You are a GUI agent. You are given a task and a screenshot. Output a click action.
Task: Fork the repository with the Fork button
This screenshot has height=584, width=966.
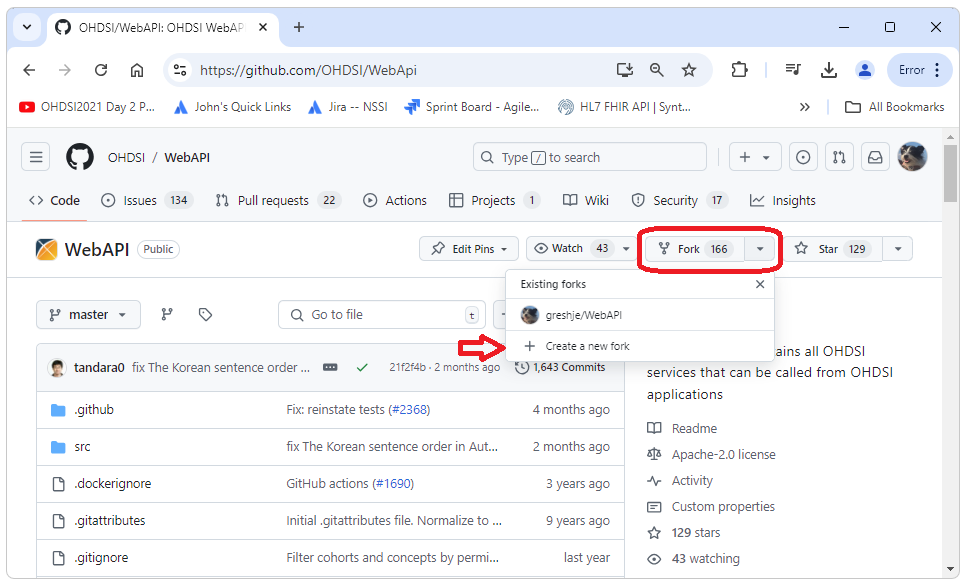pyautogui.click(x=695, y=249)
